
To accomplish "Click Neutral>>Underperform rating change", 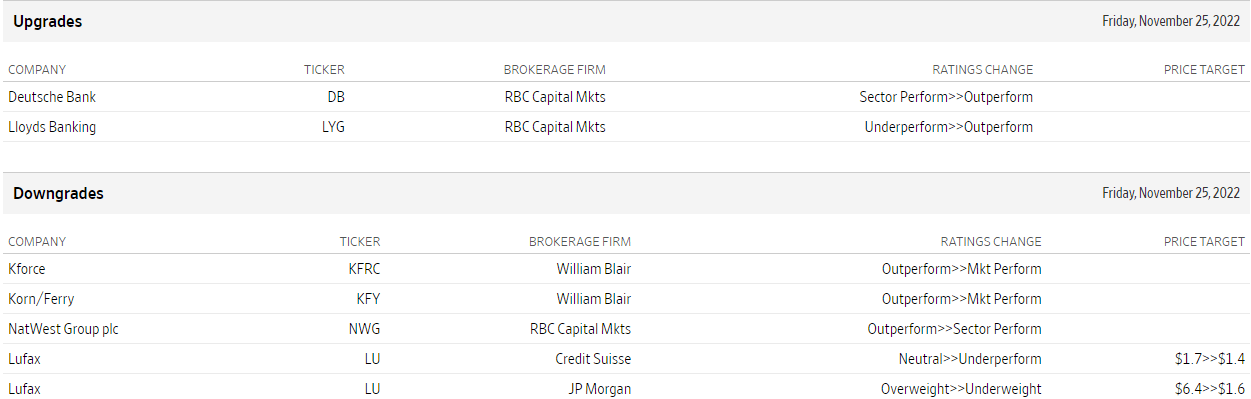I will click(x=970, y=359).
